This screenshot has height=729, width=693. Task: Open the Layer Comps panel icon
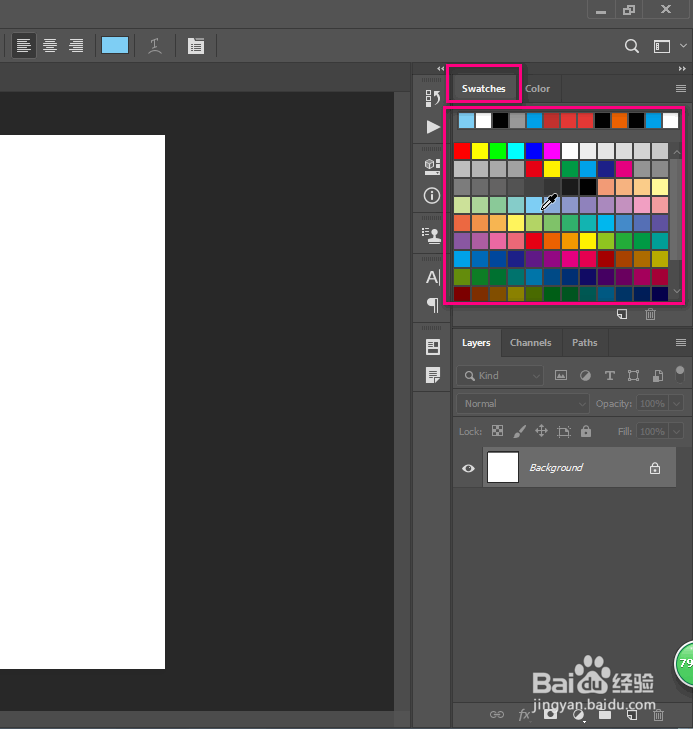pyautogui.click(x=433, y=347)
